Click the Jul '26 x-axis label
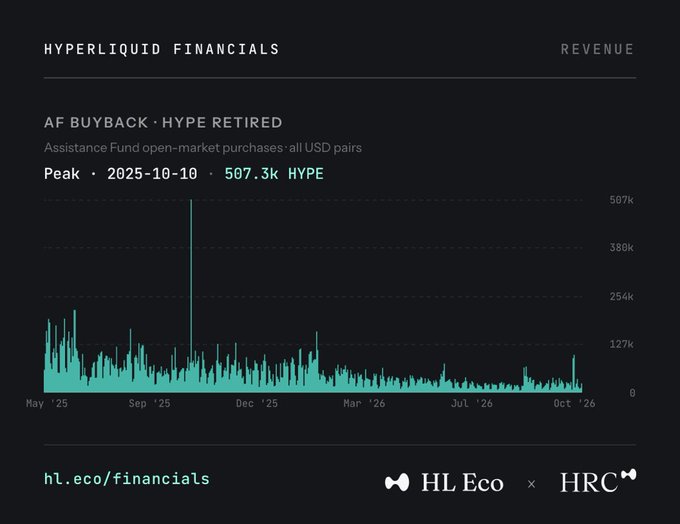The image size is (680, 524). coord(472,403)
